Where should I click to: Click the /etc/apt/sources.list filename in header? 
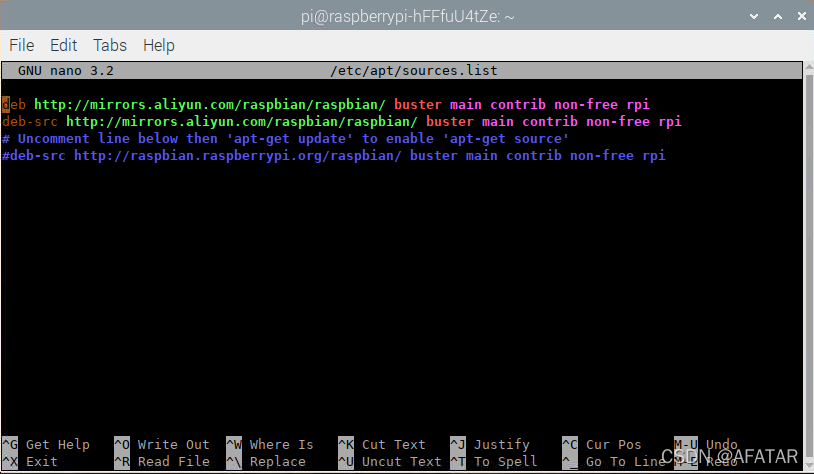coord(414,71)
